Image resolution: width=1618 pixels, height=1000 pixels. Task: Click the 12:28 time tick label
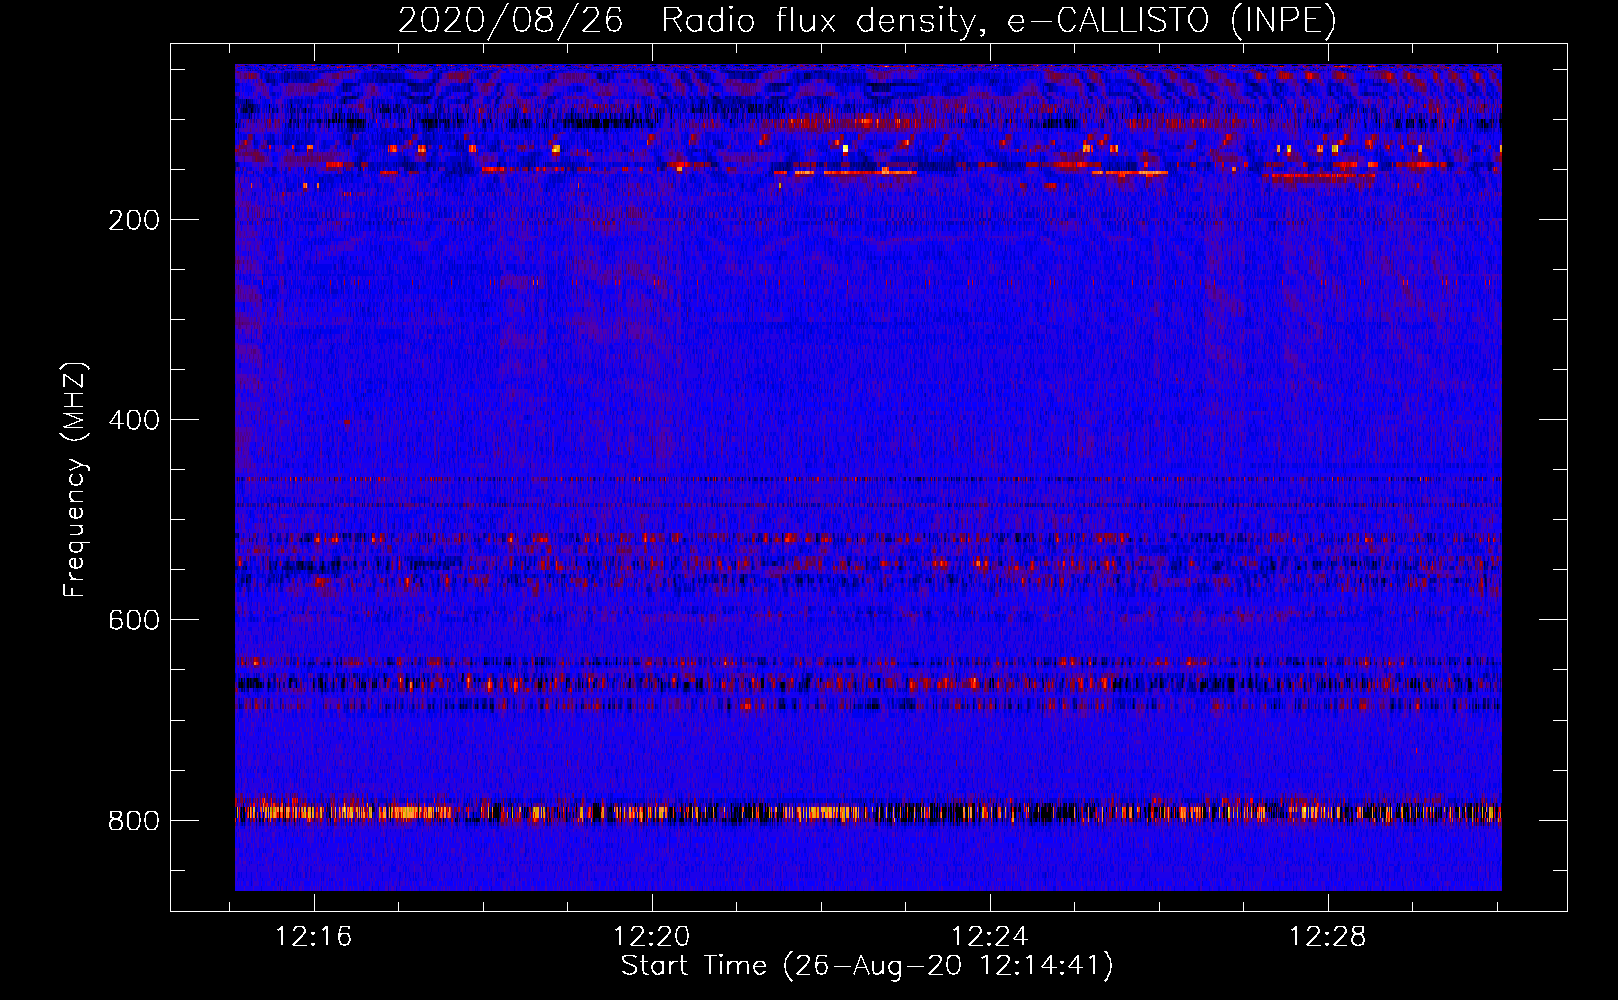pyautogui.click(x=1328, y=937)
